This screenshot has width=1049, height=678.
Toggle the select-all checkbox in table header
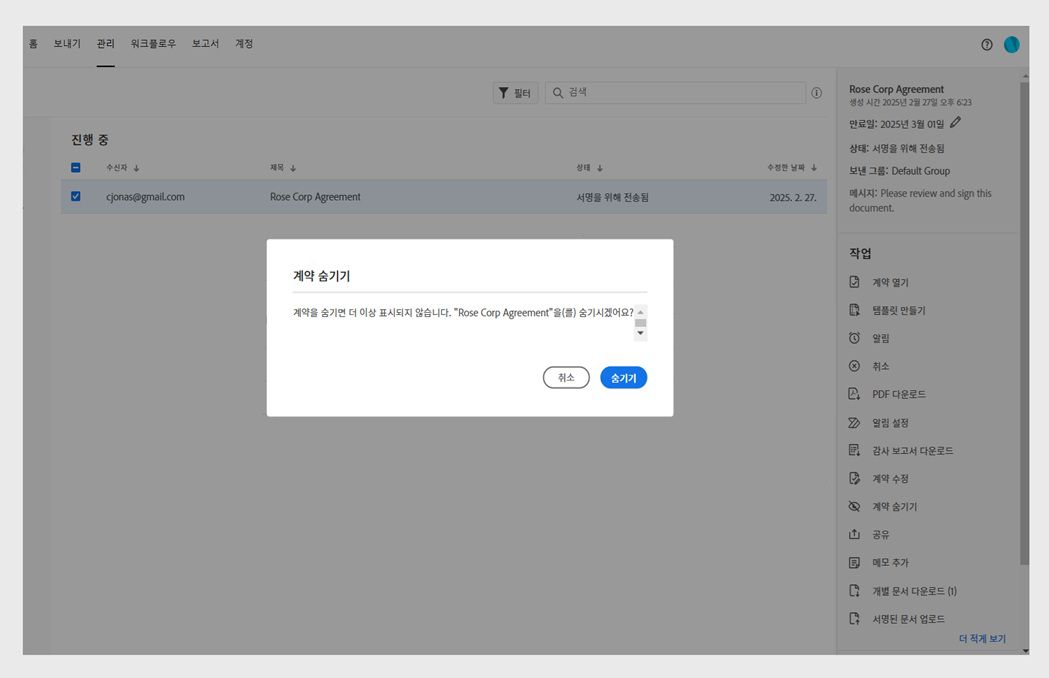click(75, 167)
